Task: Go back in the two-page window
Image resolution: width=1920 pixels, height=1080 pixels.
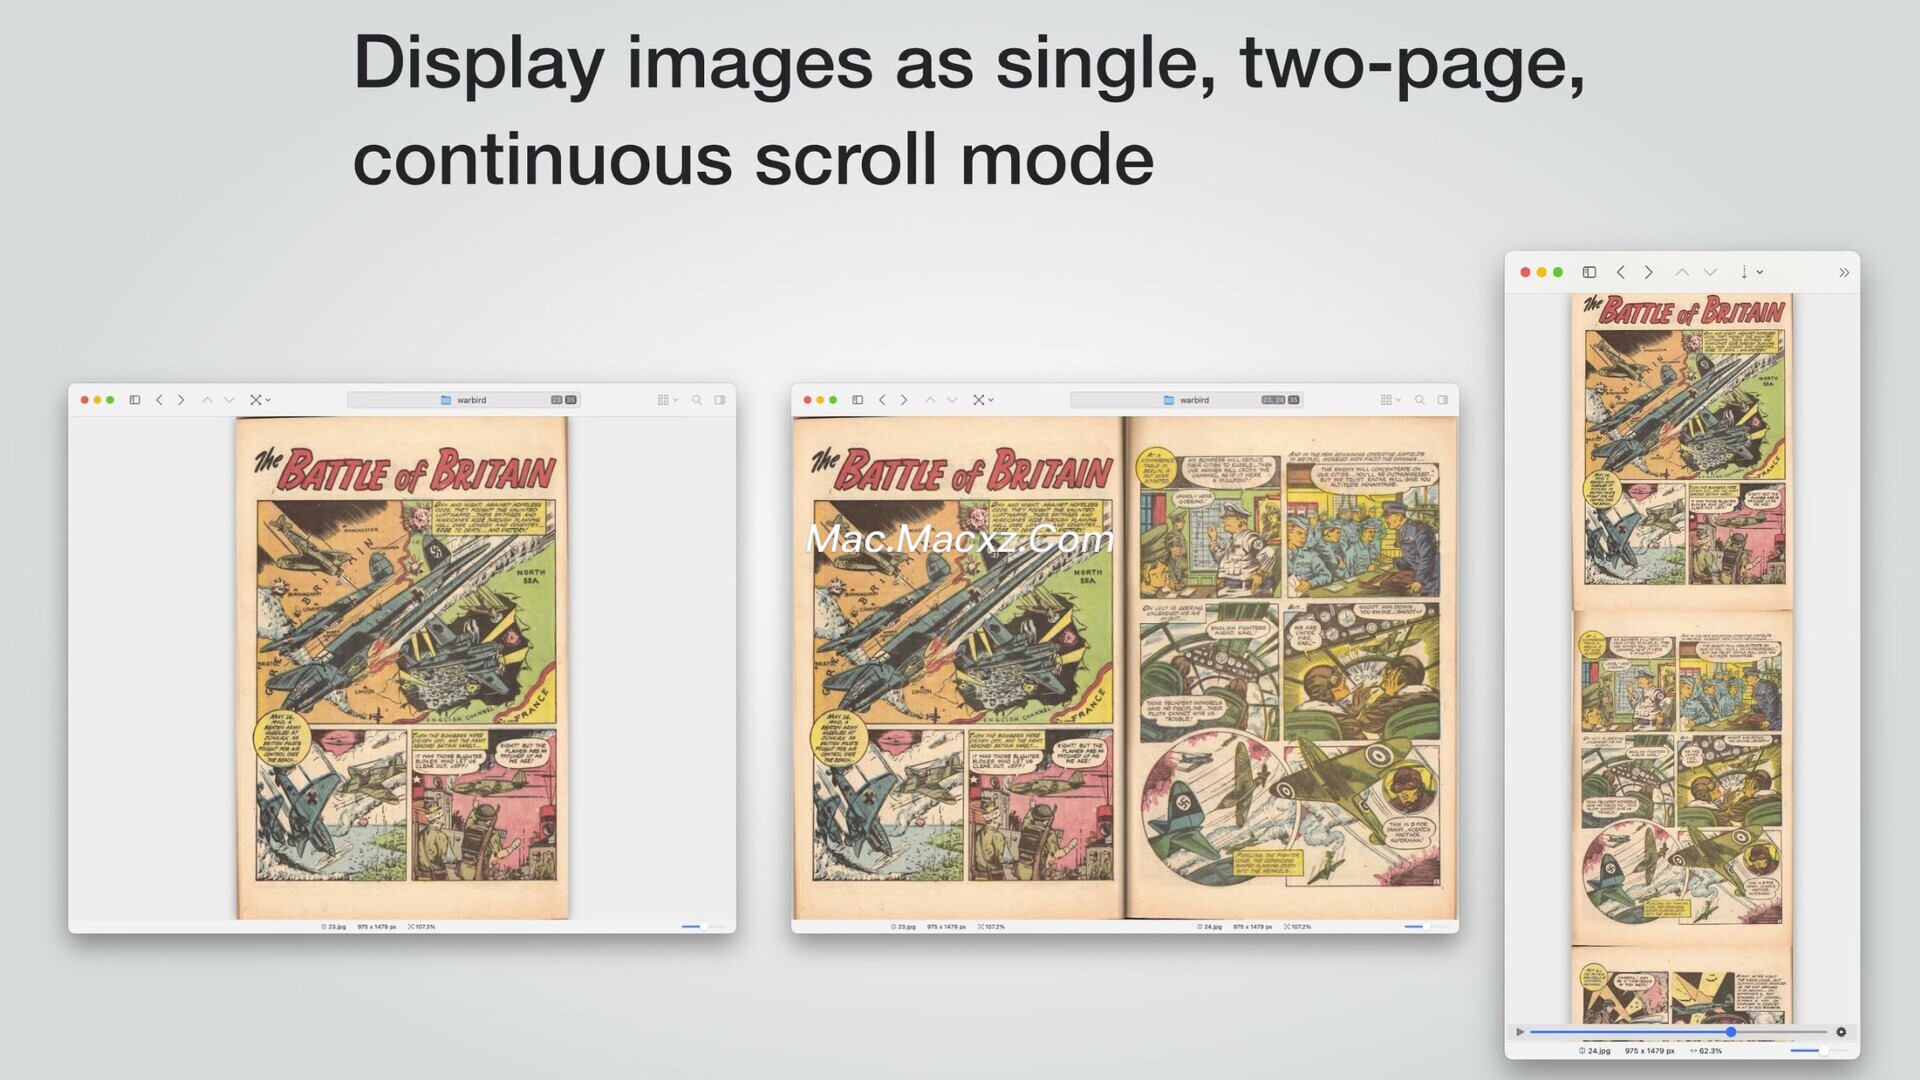Action: [x=882, y=400]
